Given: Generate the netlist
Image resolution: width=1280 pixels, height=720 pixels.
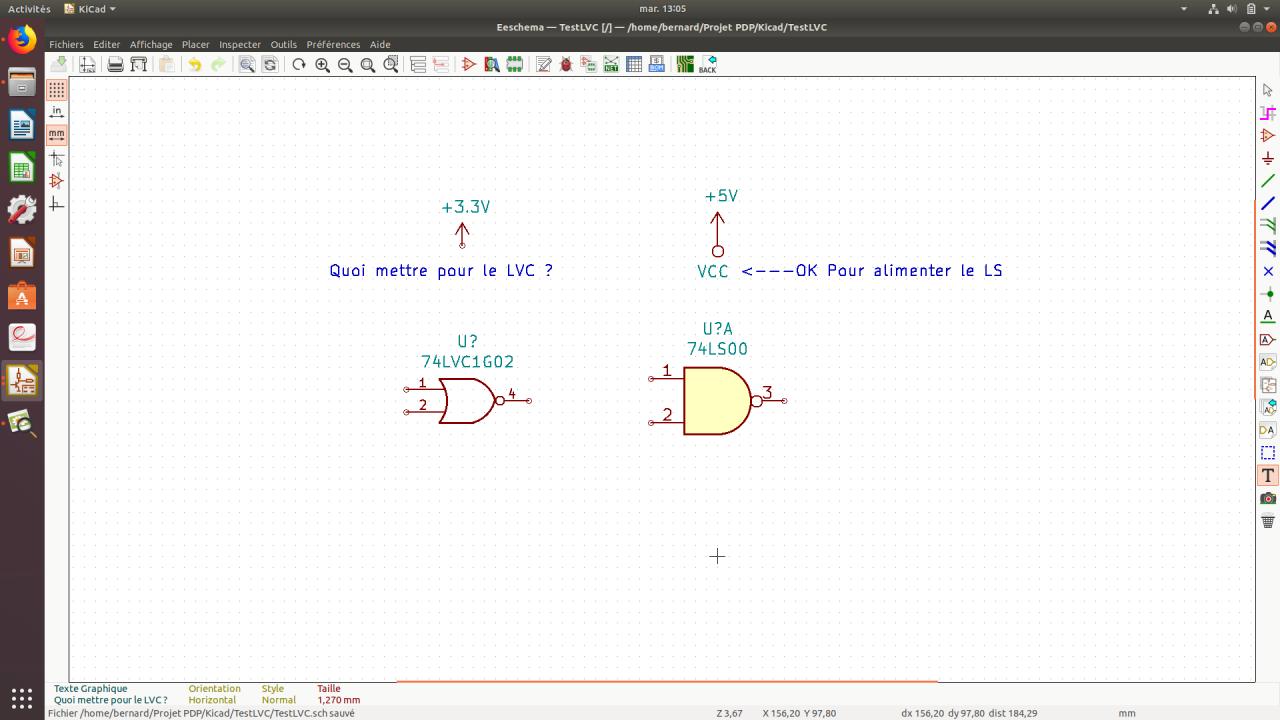Looking at the screenshot, I should tap(611, 65).
